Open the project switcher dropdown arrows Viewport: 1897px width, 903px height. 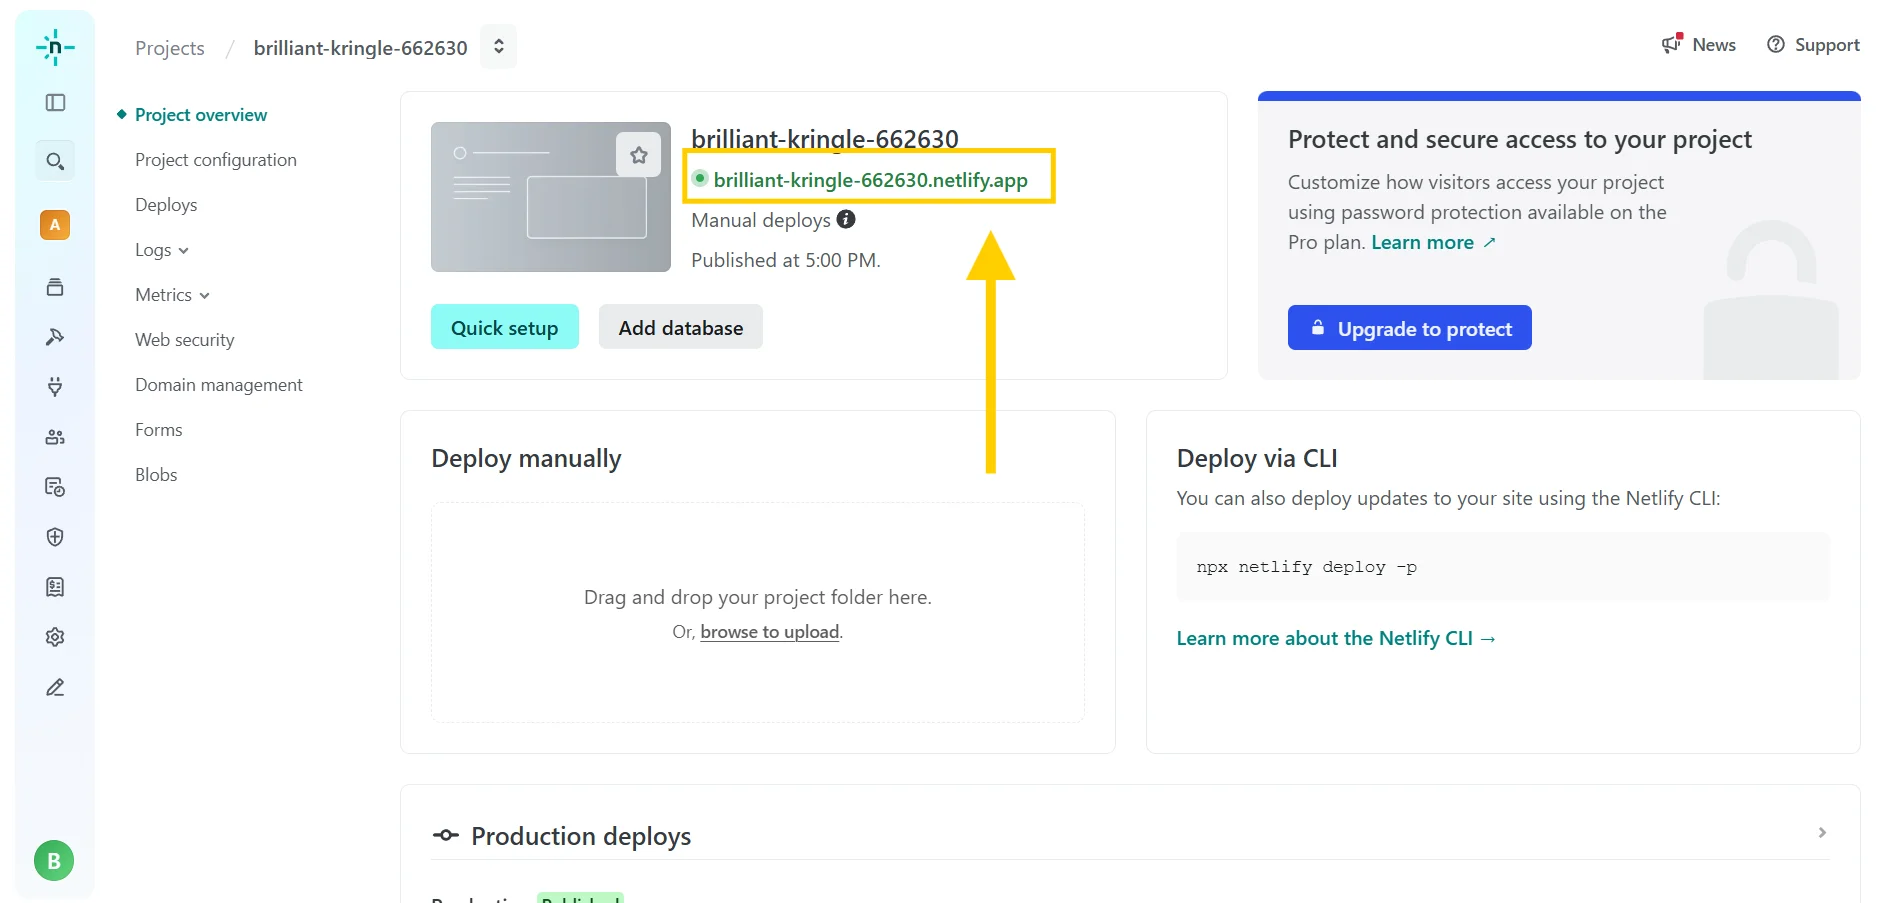pos(498,47)
